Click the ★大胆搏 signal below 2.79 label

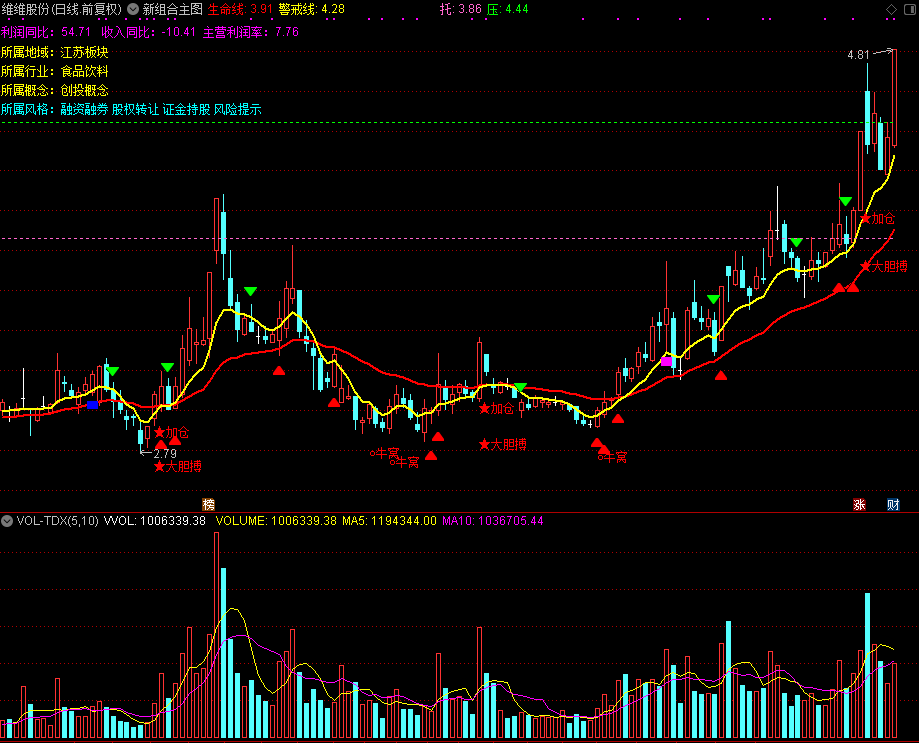178,466
